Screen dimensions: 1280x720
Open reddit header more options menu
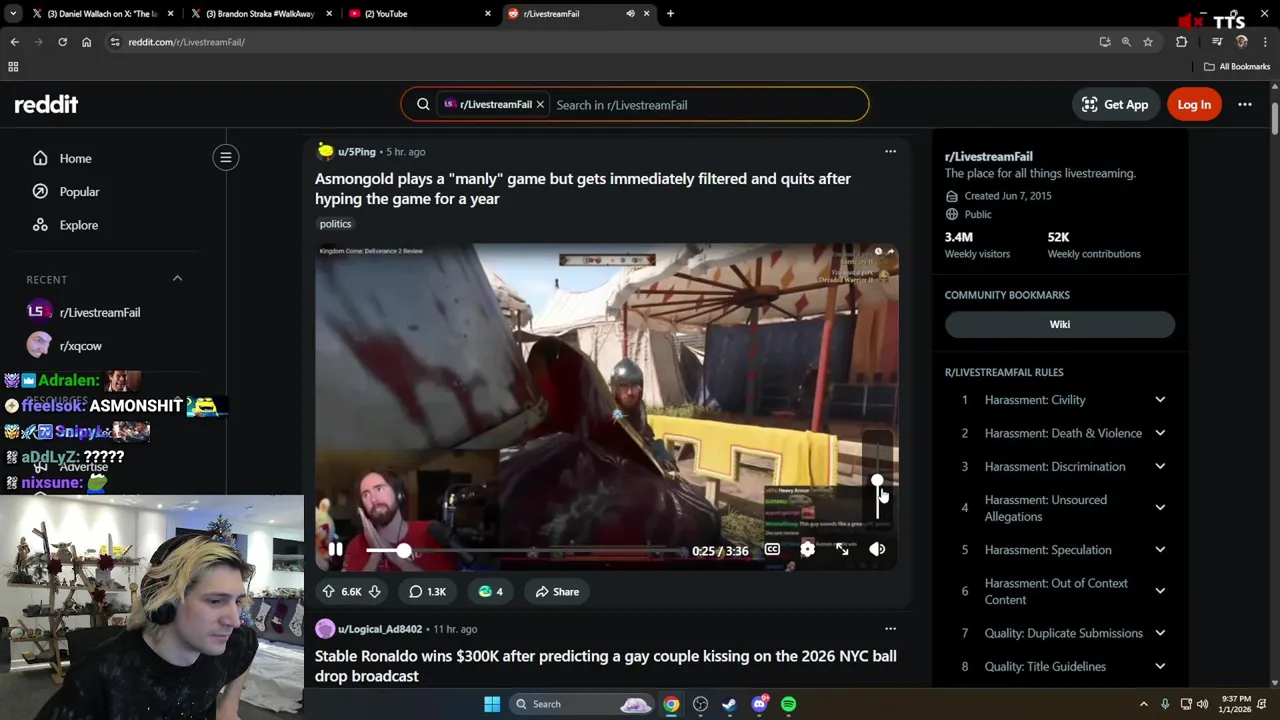coord(1245,104)
